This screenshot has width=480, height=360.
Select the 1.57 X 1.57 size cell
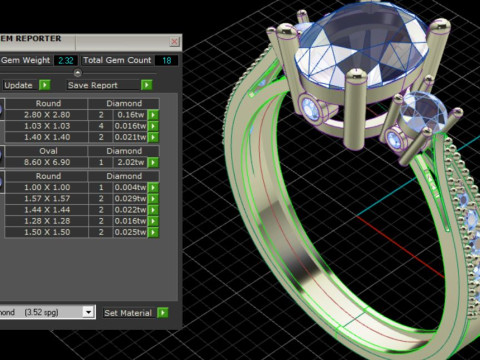pyautogui.click(x=47, y=199)
